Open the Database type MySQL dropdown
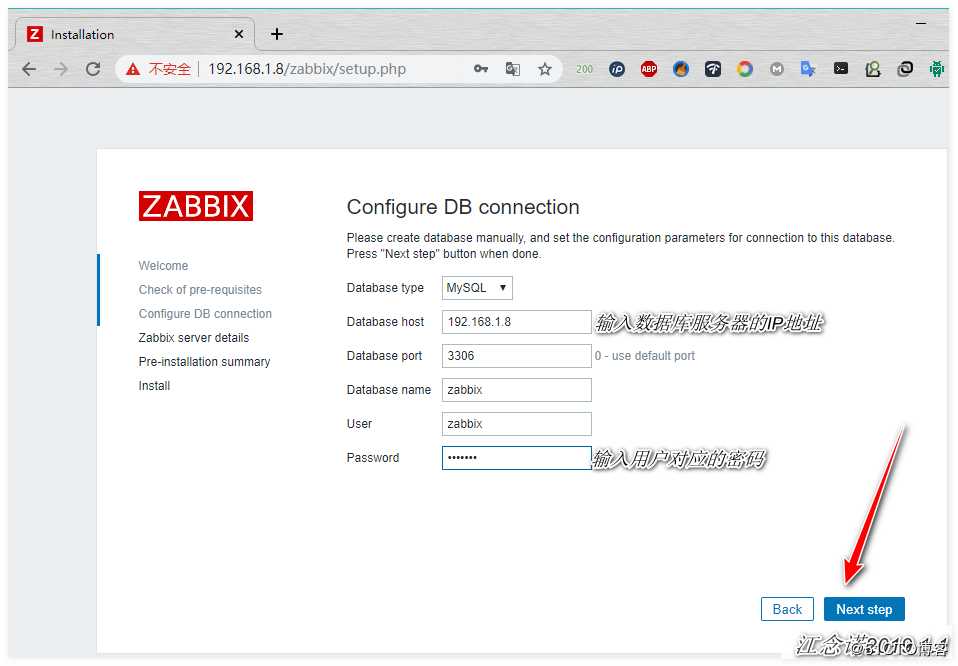The image size is (958, 666). pyautogui.click(x=477, y=288)
